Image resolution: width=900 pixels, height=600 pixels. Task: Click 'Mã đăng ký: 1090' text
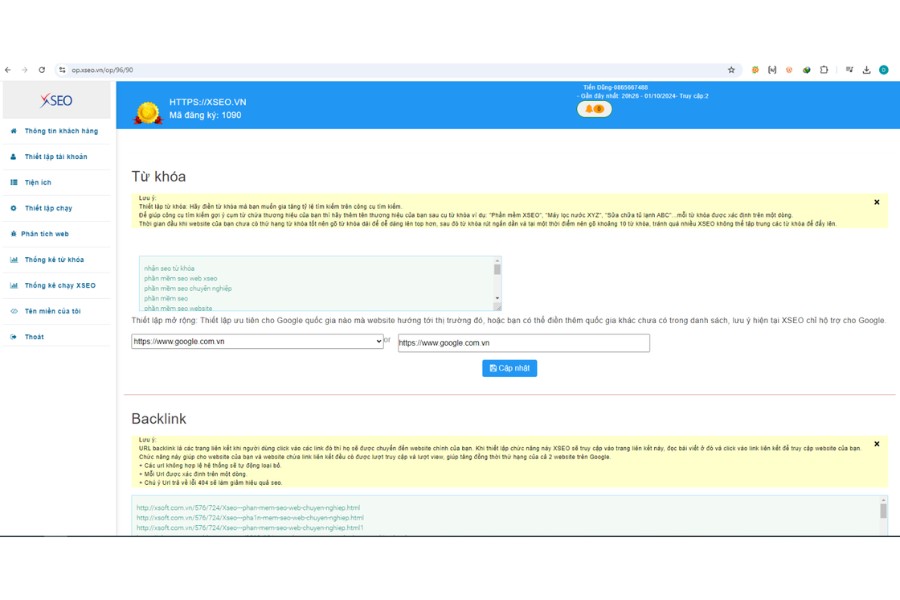point(205,115)
